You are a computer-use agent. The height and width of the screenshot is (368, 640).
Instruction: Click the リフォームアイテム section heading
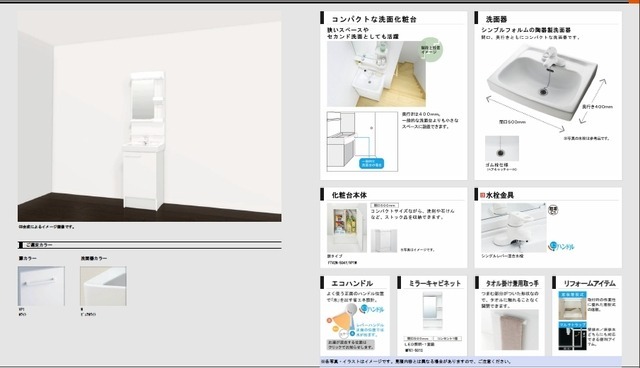pos(589,283)
